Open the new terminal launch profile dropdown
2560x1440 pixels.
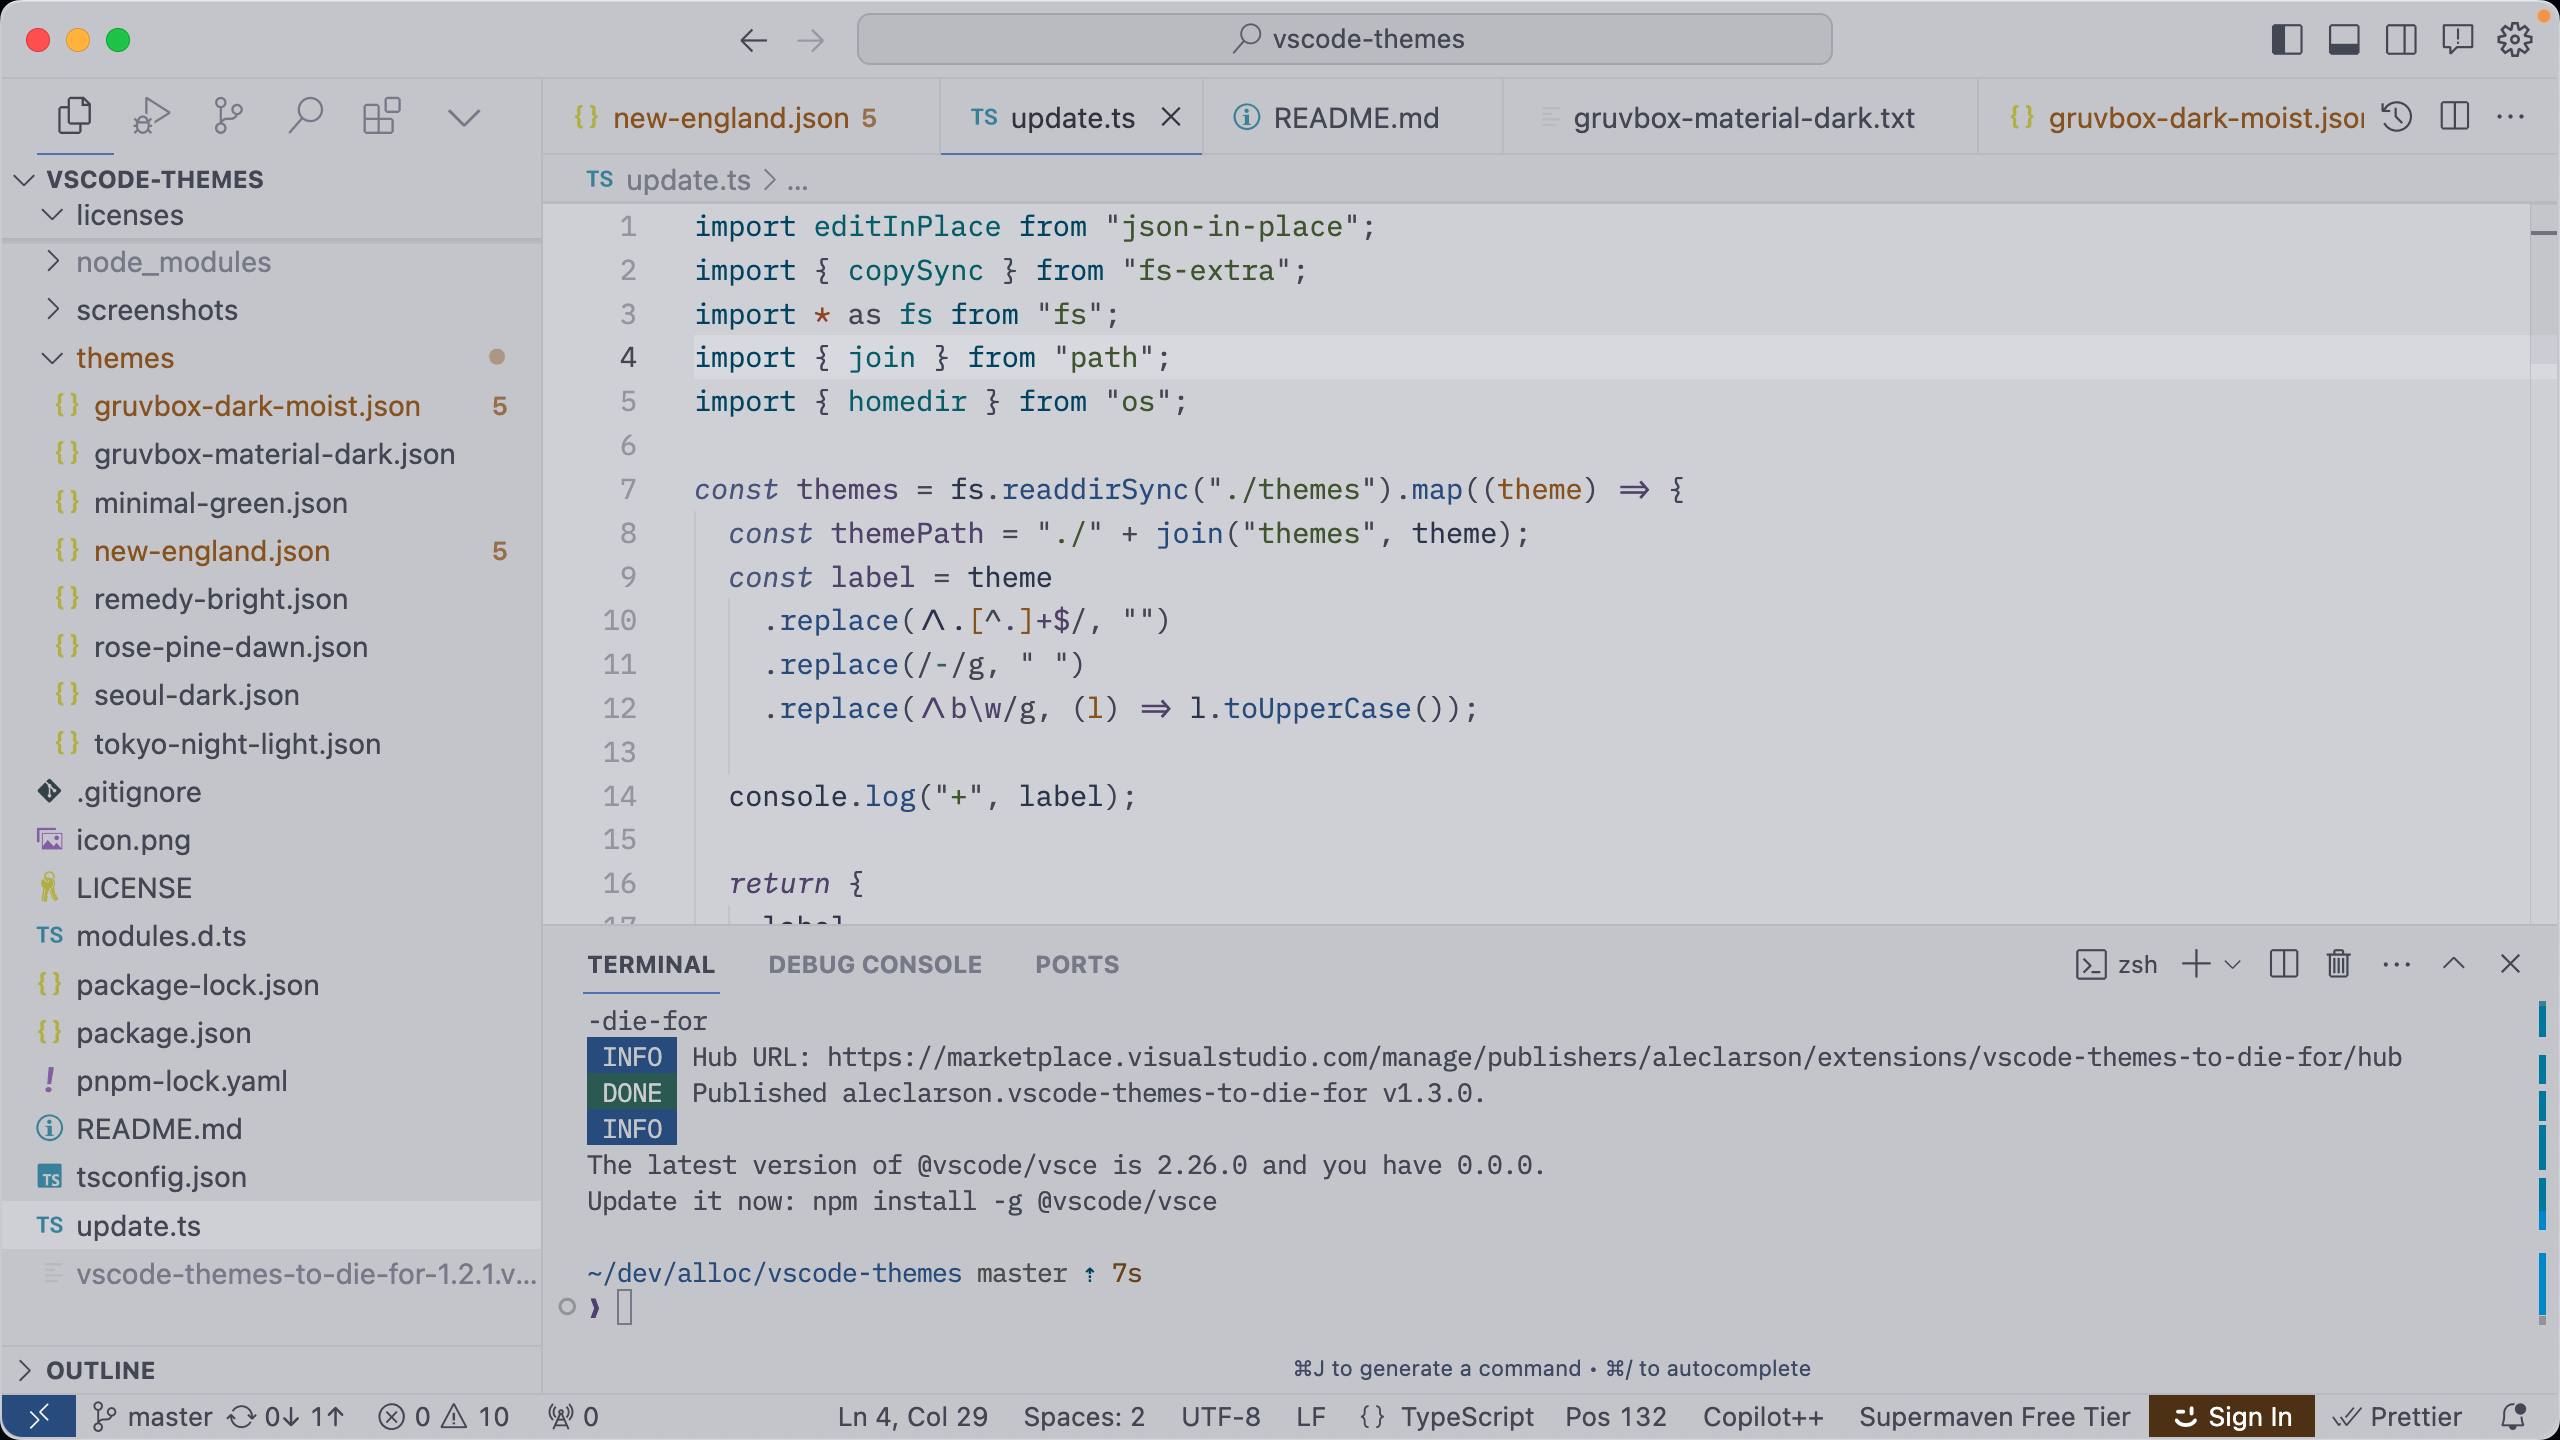pos(2233,964)
